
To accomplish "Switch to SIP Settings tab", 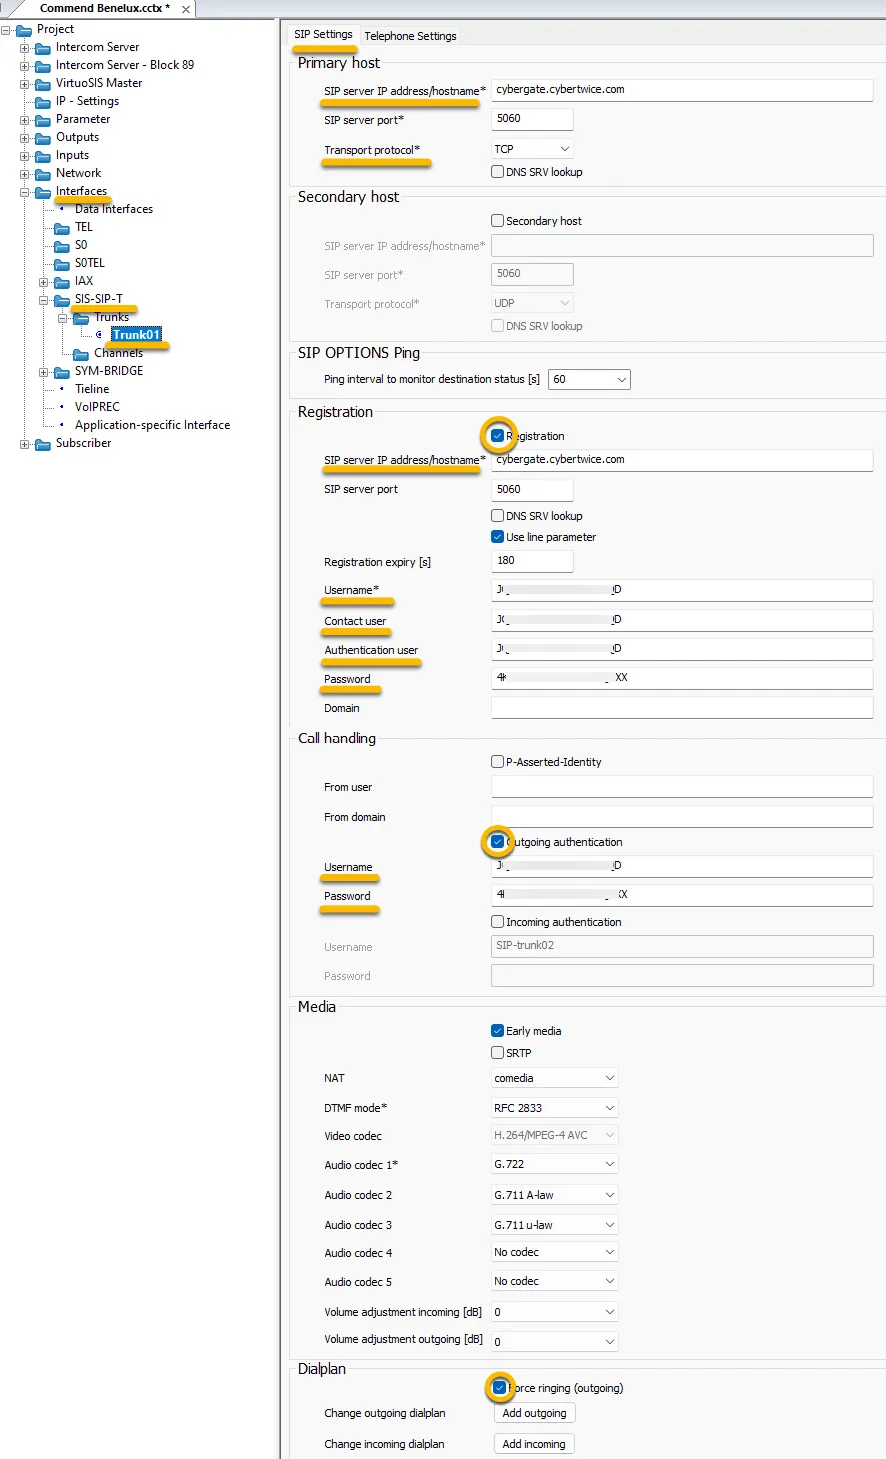I will coord(323,35).
